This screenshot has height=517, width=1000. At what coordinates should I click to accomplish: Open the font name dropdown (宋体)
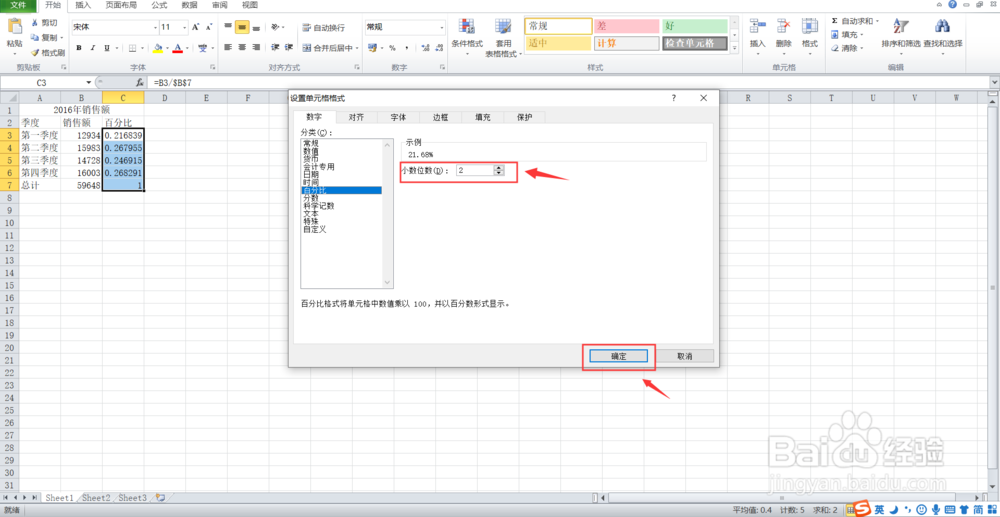(155, 27)
